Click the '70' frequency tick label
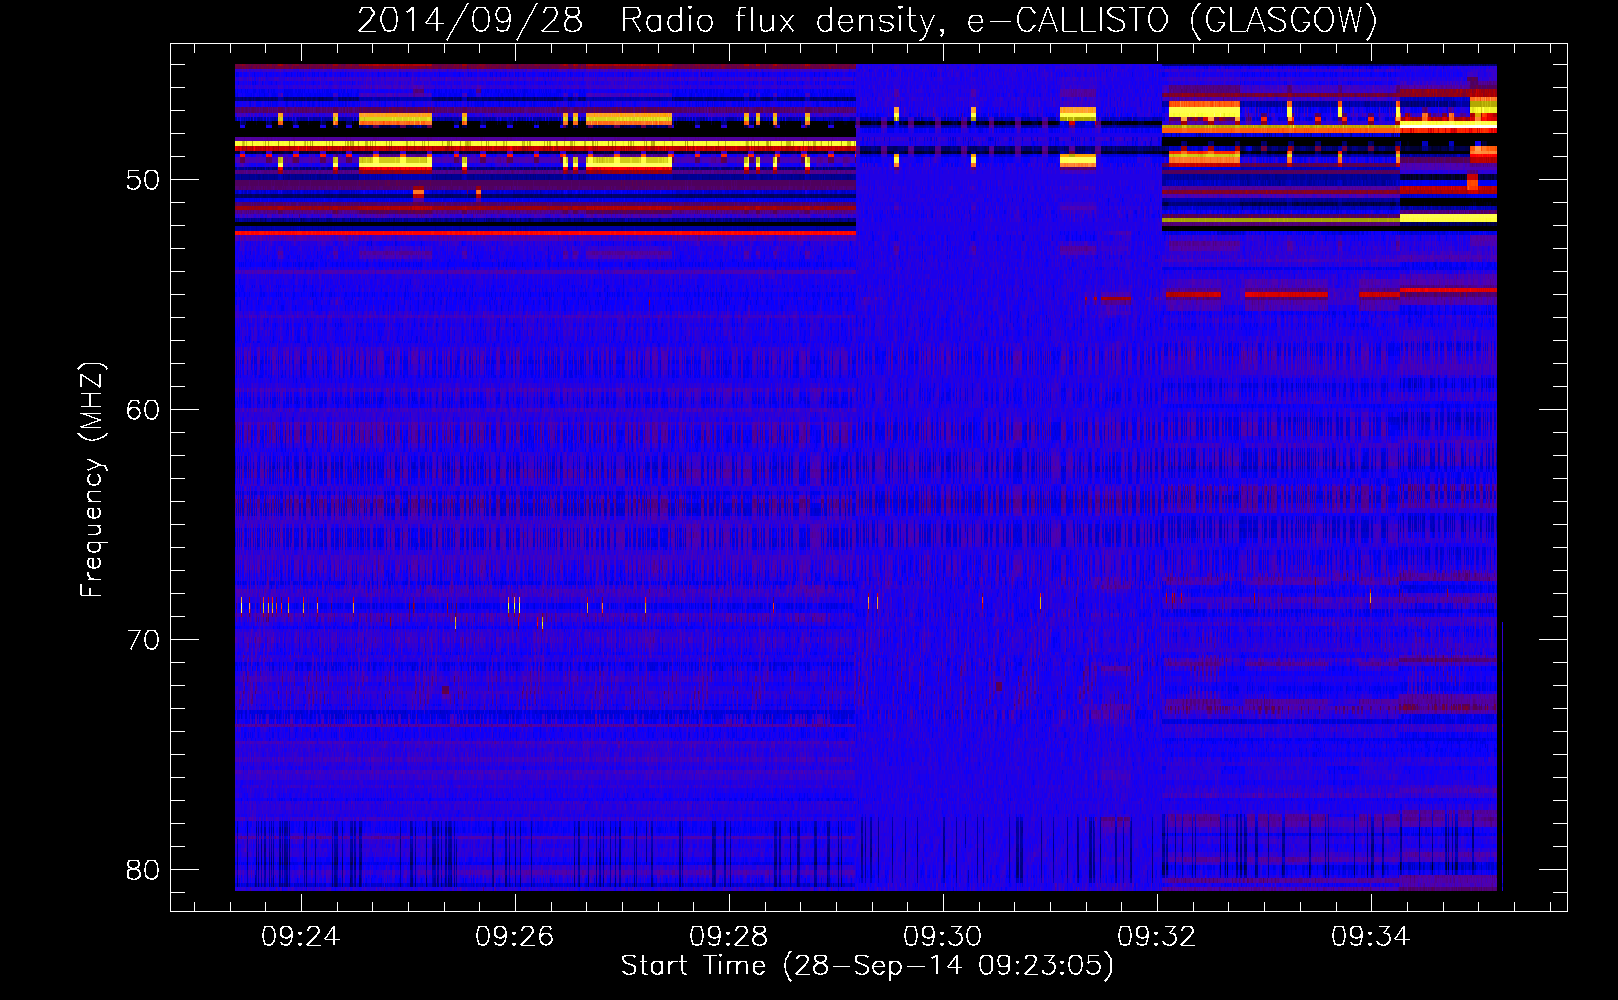 coord(143,640)
